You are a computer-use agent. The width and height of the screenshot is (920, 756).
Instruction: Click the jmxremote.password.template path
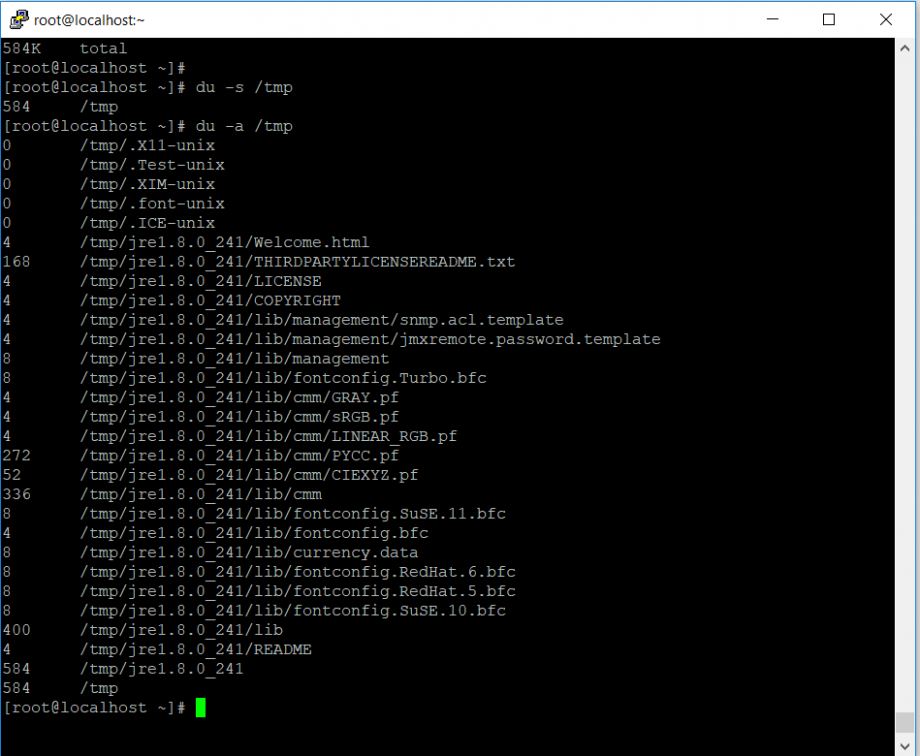(x=370, y=339)
